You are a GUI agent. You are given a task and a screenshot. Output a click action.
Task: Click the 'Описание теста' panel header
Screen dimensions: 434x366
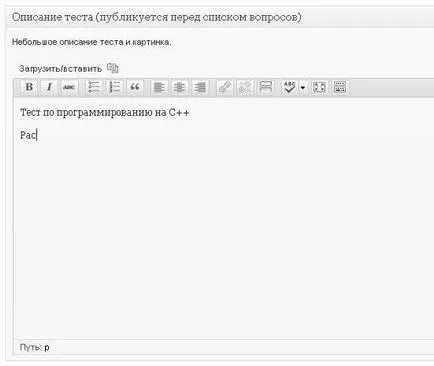click(220, 17)
